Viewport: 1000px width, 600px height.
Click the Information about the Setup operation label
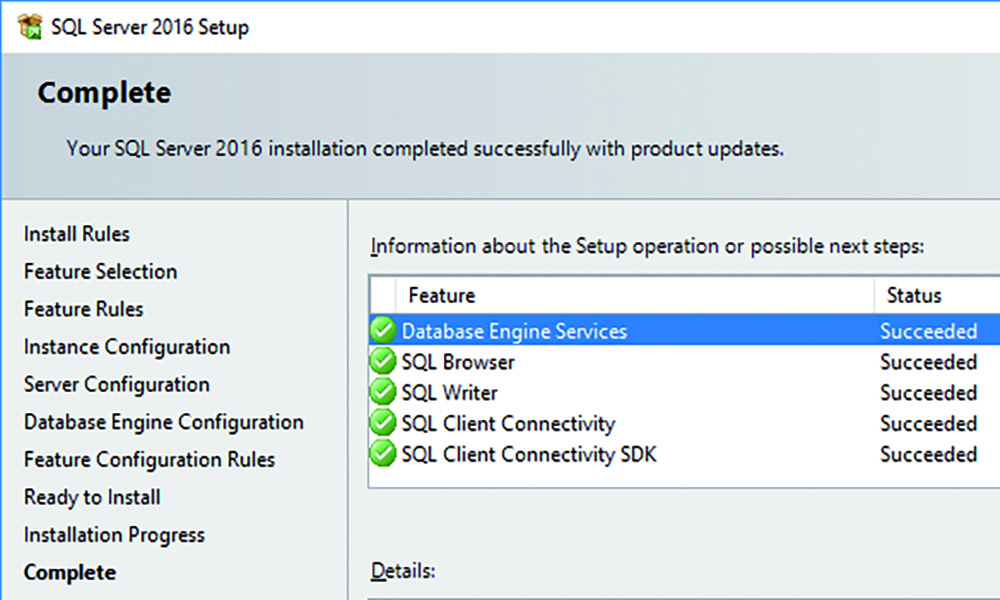tap(647, 247)
